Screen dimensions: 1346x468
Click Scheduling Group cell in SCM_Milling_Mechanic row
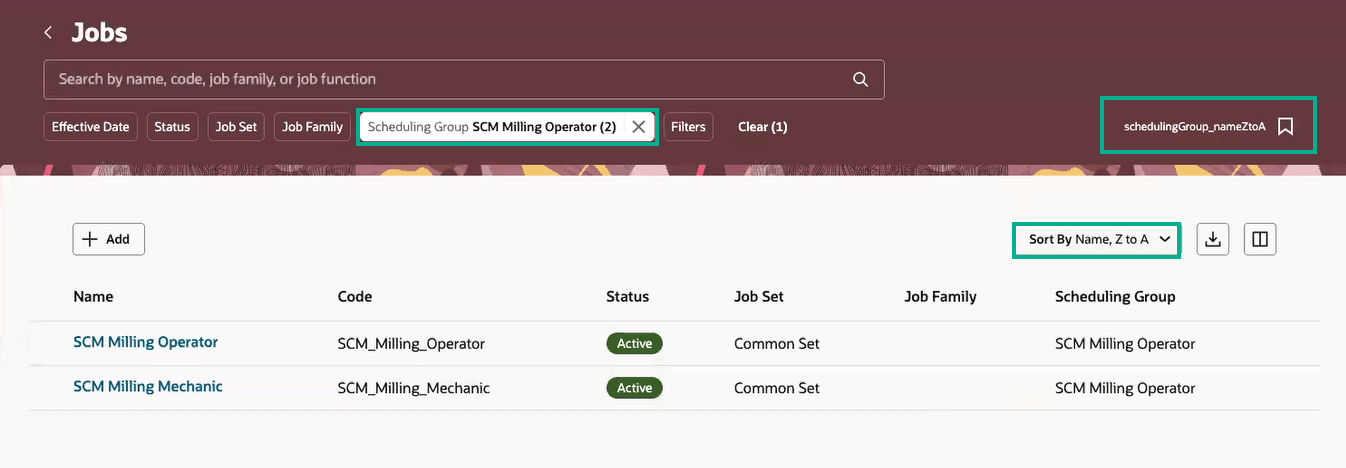tap(1125, 388)
